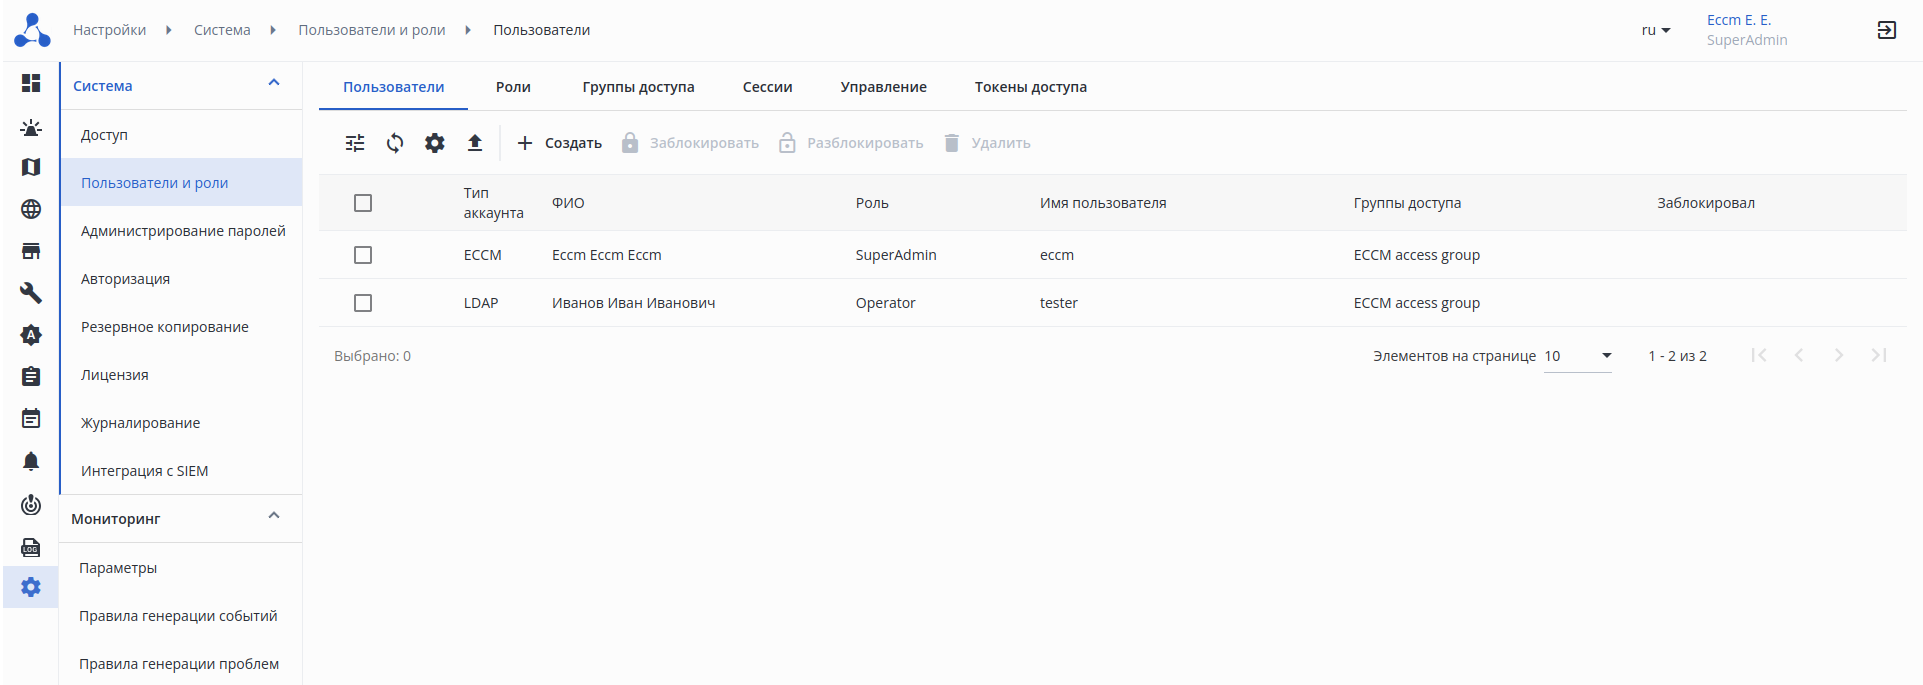Open table column settings gear

tap(435, 143)
